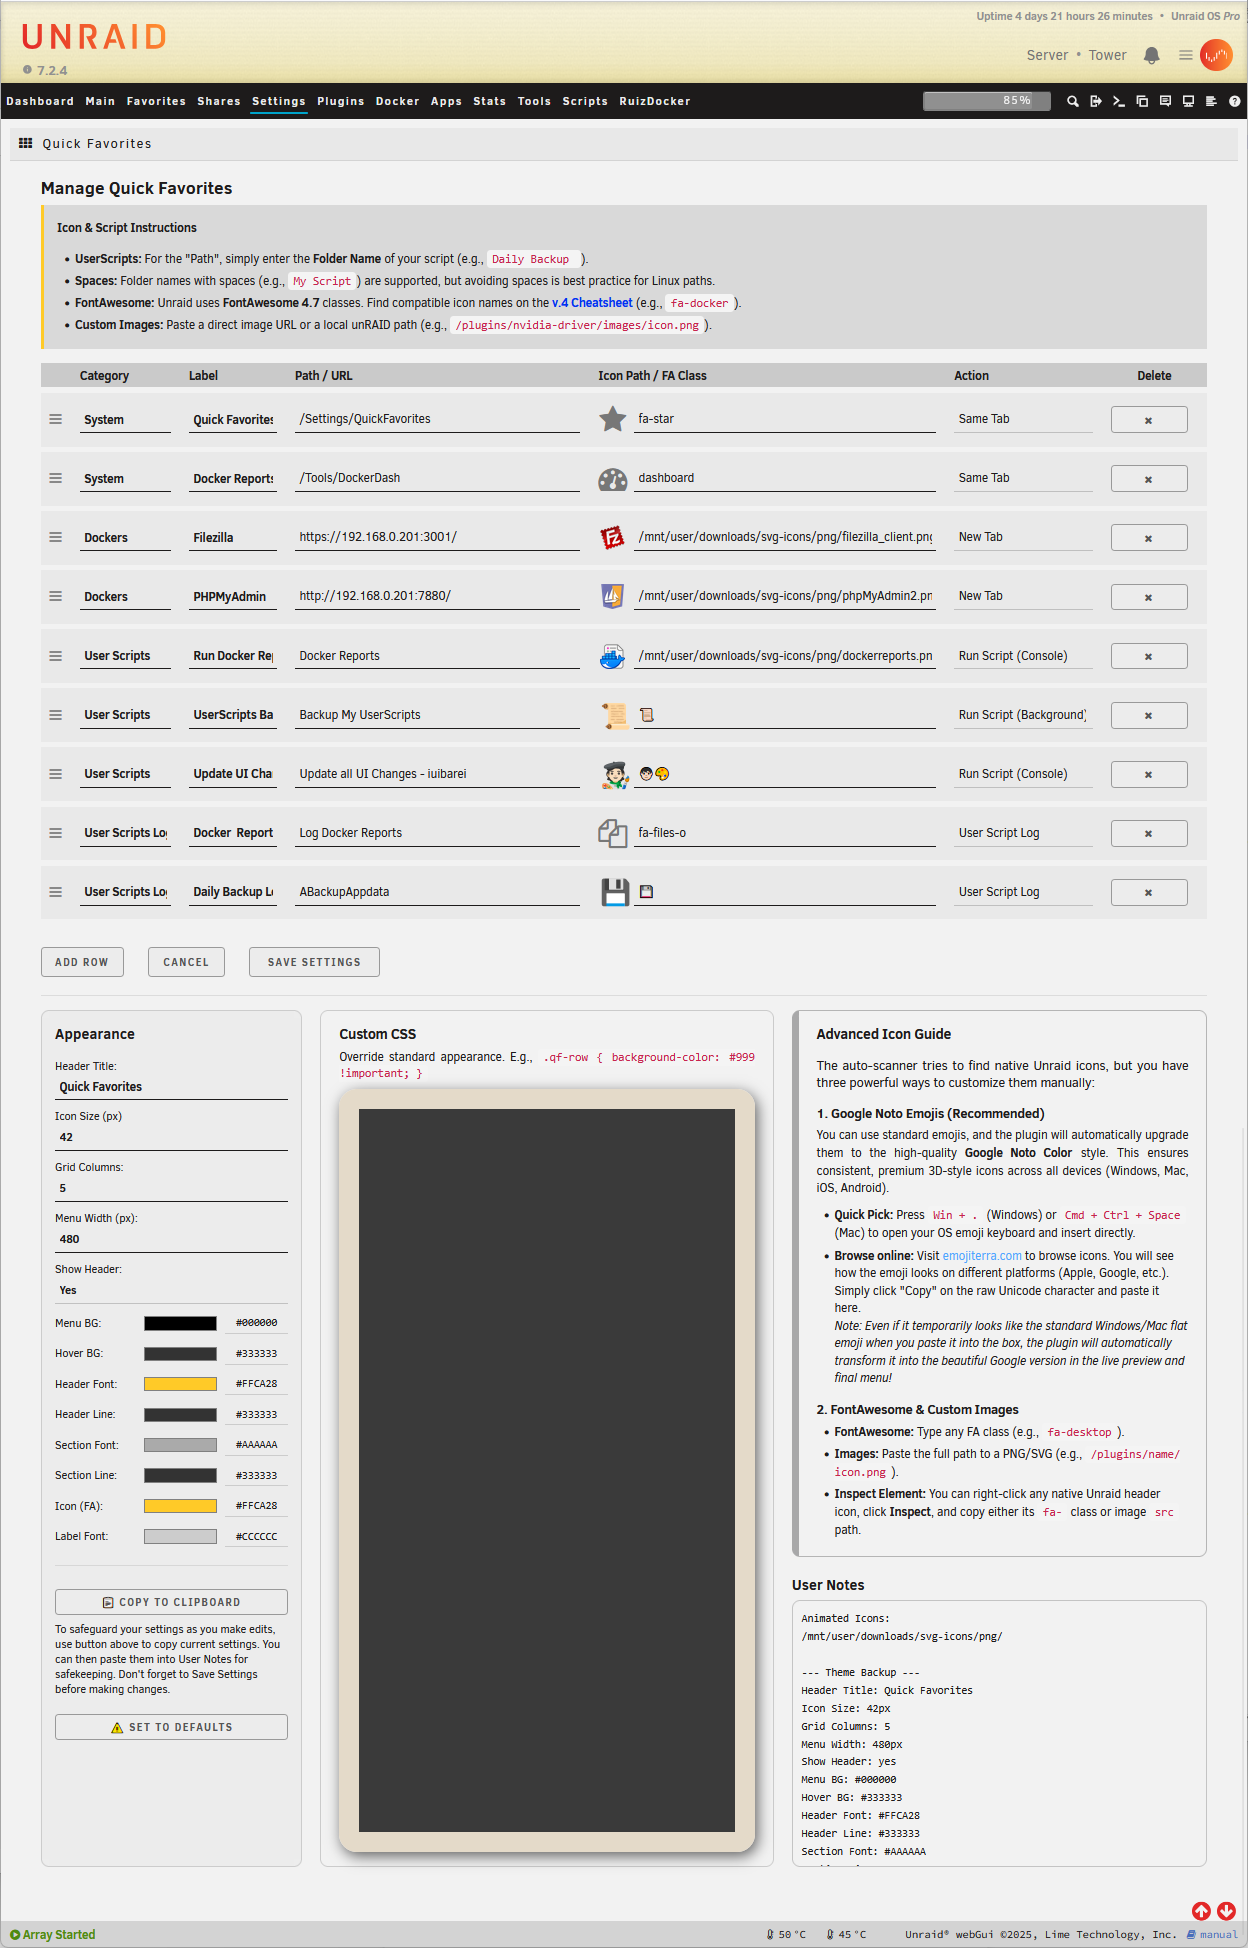
Task: Click the SAVE SETTINGS button
Action: click(x=314, y=962)
